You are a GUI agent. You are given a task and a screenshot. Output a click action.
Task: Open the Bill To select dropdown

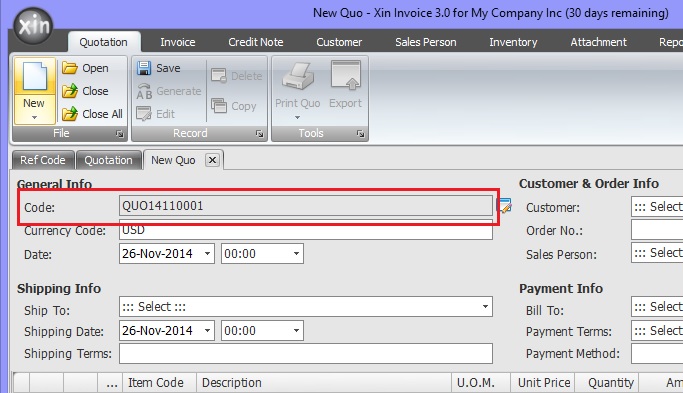tap(657, 307)
